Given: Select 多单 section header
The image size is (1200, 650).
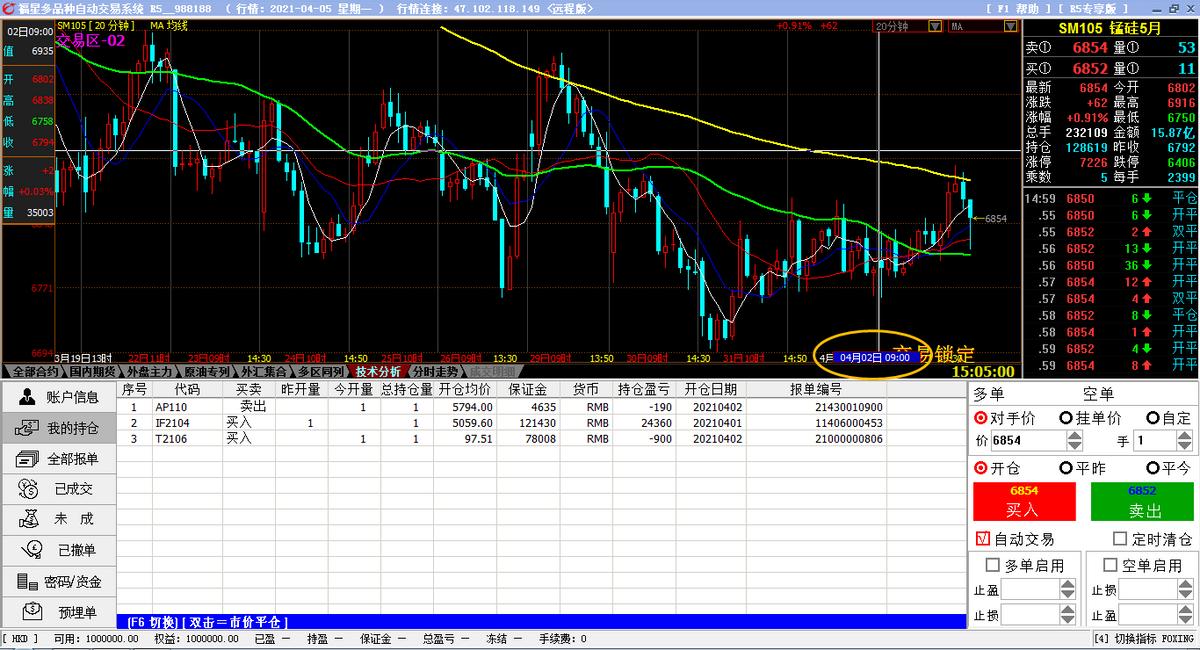Looking at the screenshot, I should click(988, 394).
